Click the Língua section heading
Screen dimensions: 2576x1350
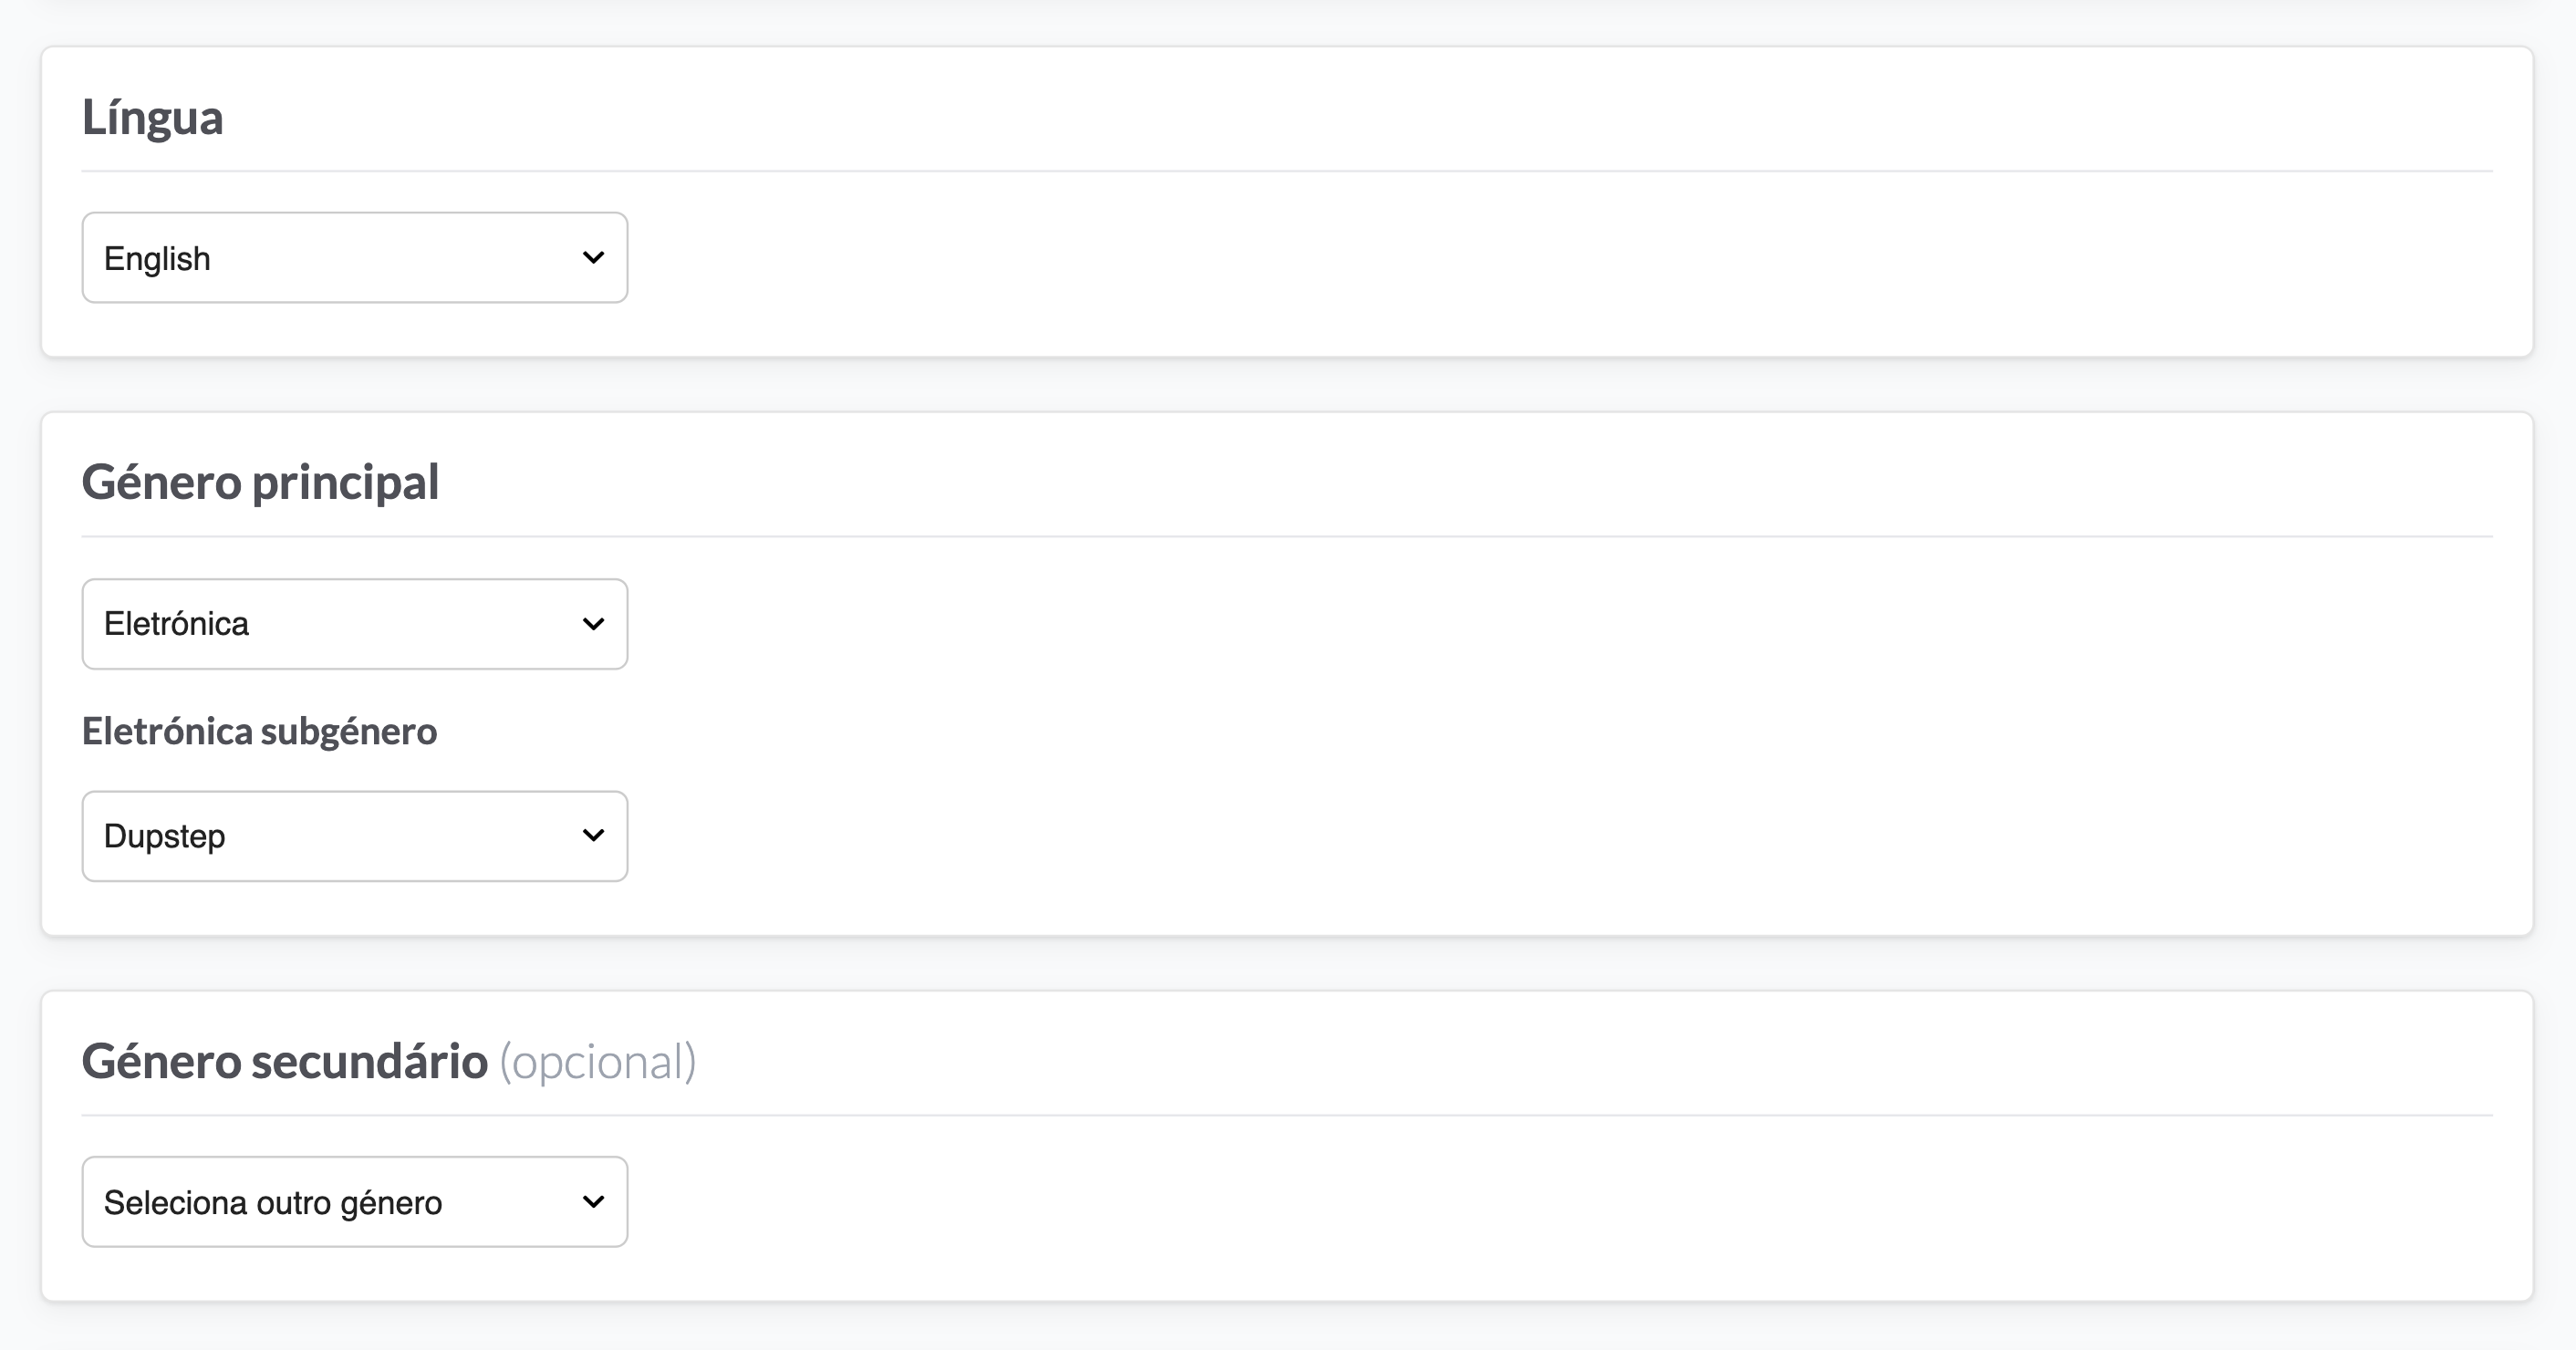coord(152,118)
